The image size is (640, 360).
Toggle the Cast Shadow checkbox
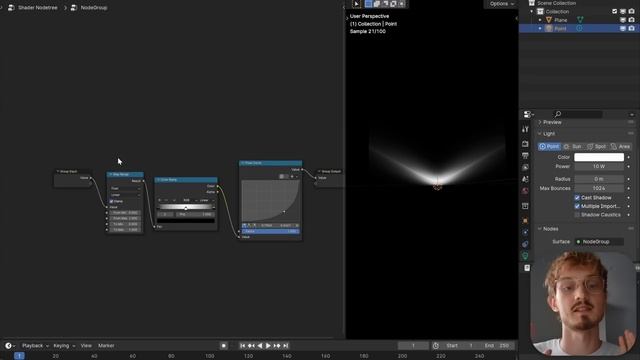(577, 198)
